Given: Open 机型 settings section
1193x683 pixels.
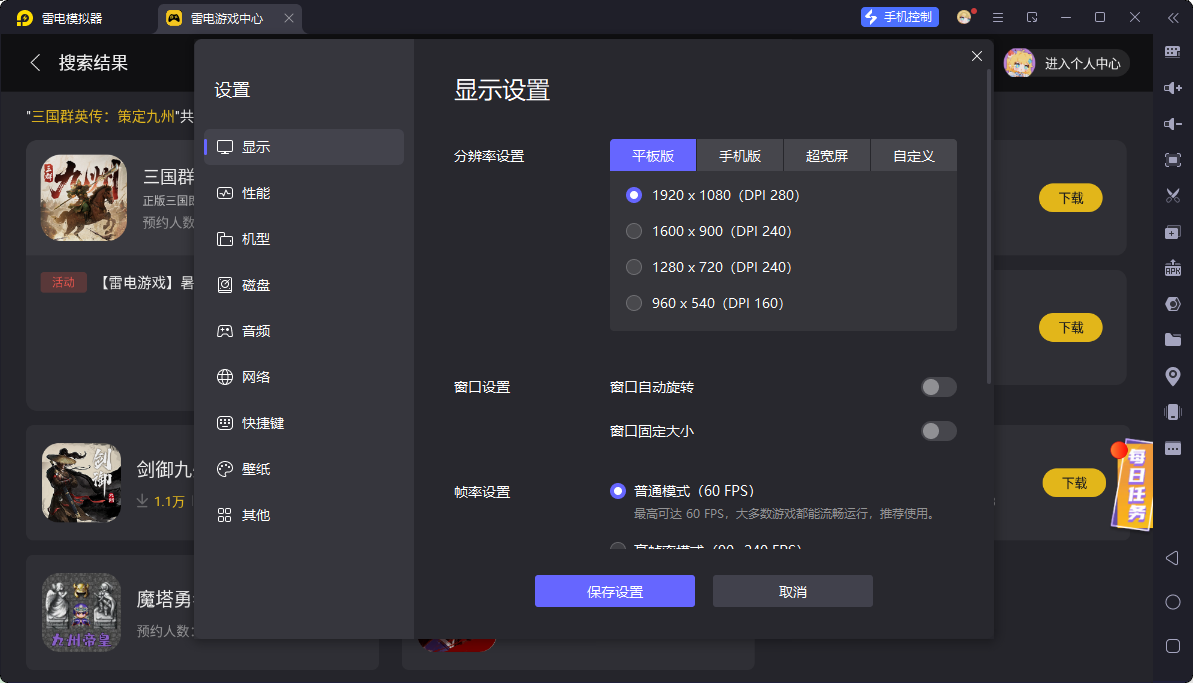Looking at the screenshot, I should [x=304, y=239].
